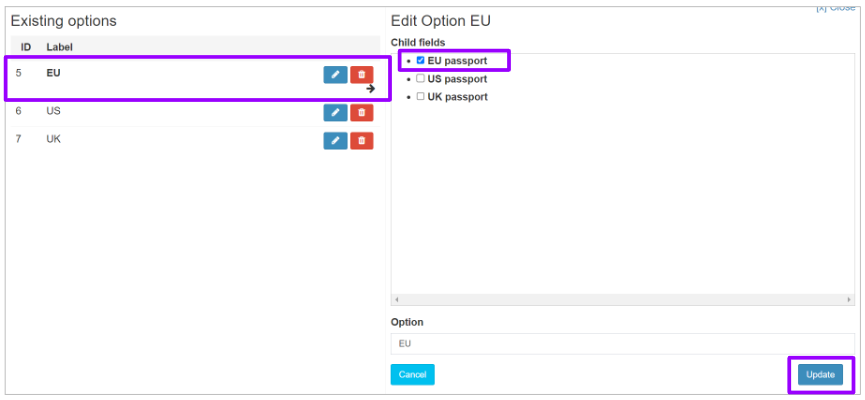Viewport: 865px width, 400px height.
Task: Check the UK passport checkbox
Action: click(x=420, y=97)
